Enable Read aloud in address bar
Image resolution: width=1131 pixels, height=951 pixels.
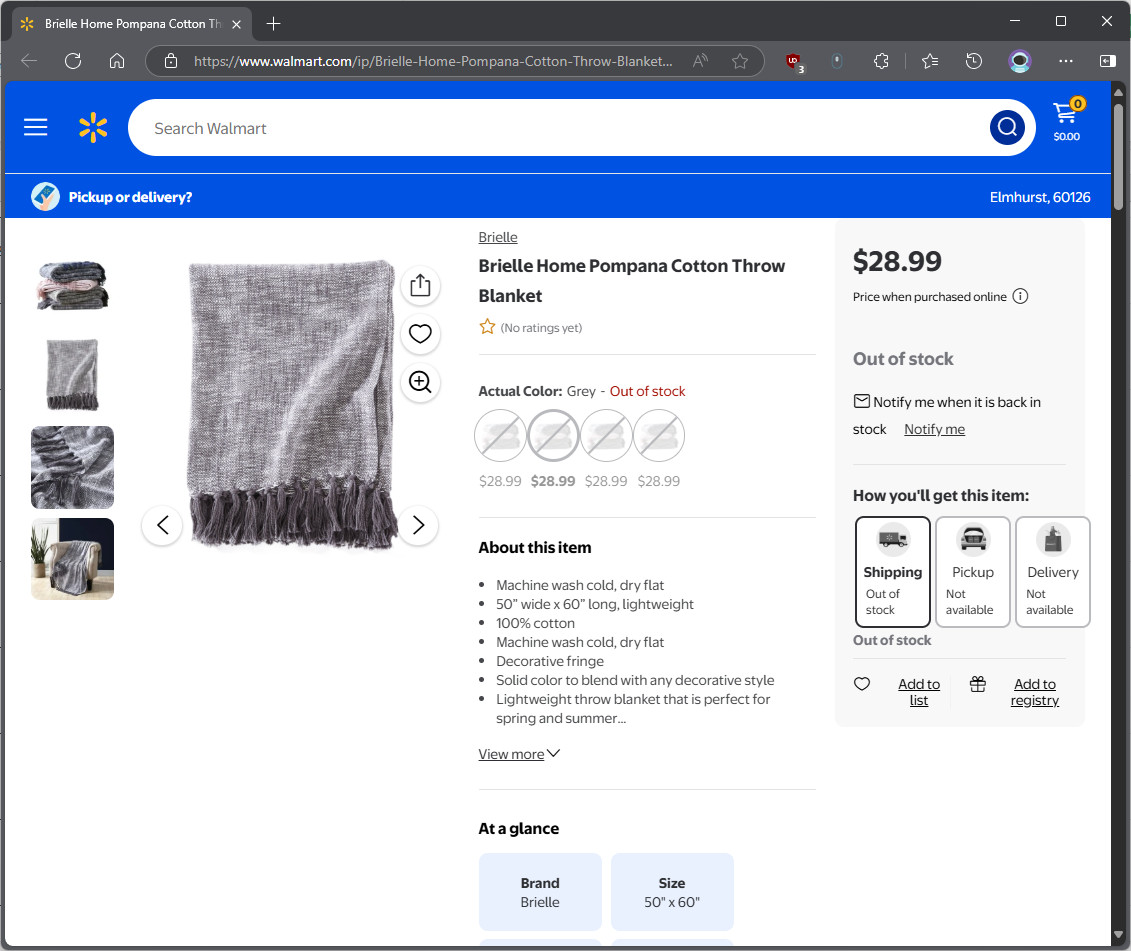(700, 61)
